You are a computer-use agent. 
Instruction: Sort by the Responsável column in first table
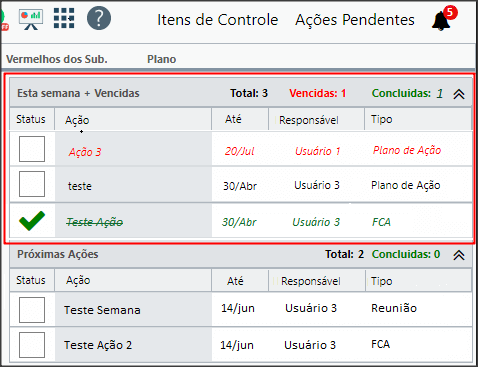point(309,120)
